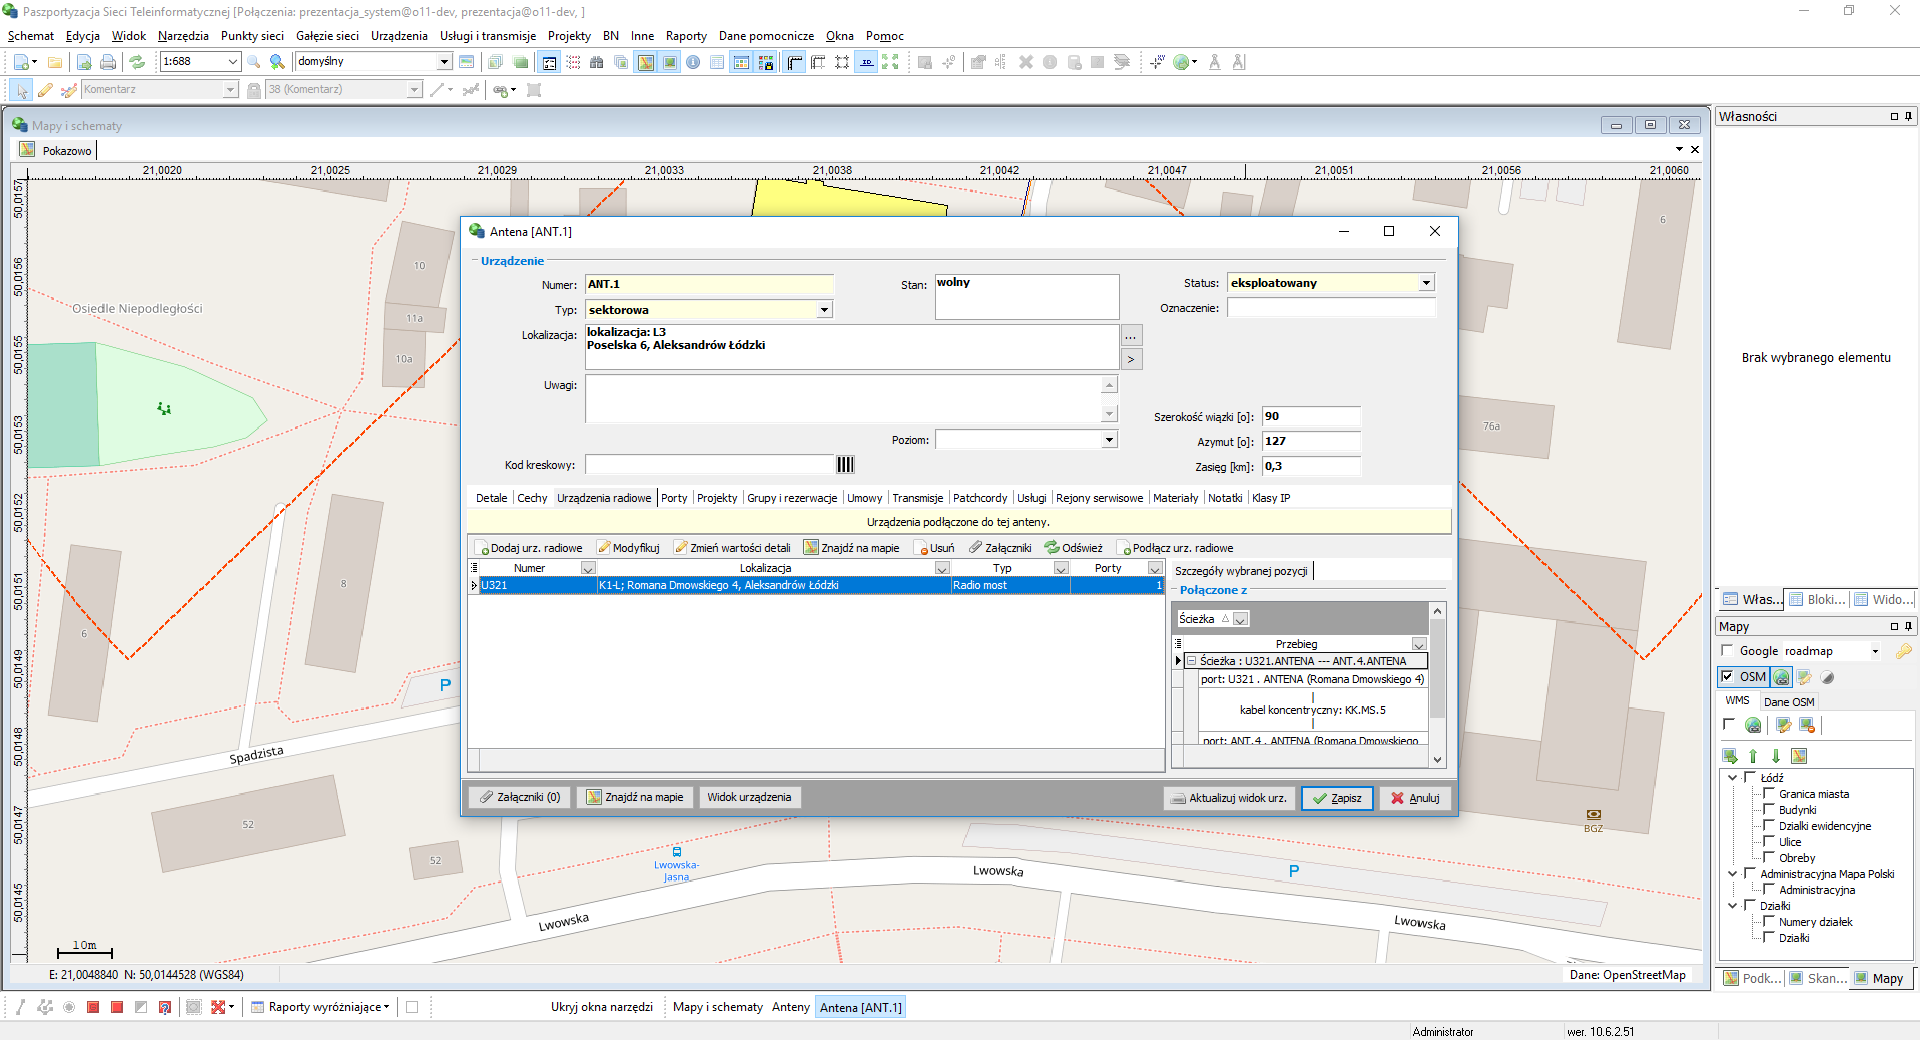Click the Dodaj urz. radiowe toolbar item
Screen dimensions: 1920x1040
tap(529, 548)
